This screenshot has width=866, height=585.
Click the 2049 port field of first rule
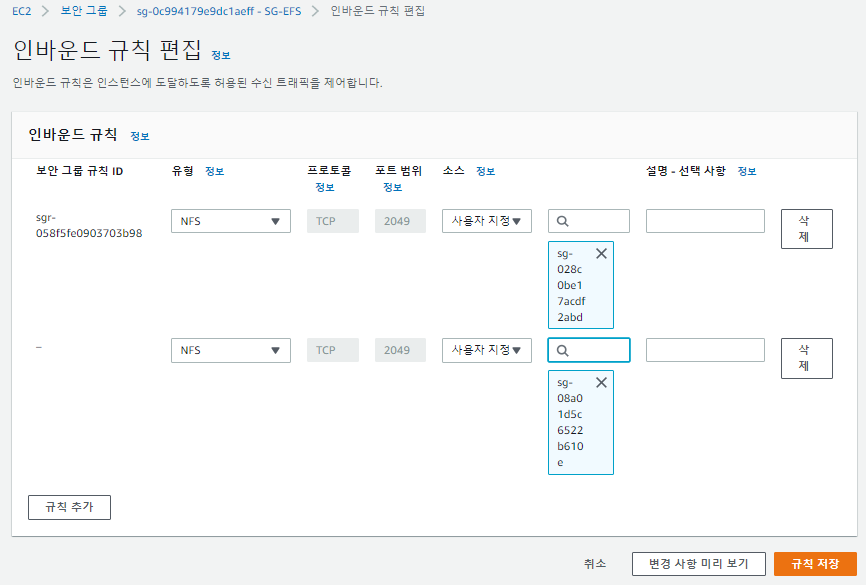point(400,221)
